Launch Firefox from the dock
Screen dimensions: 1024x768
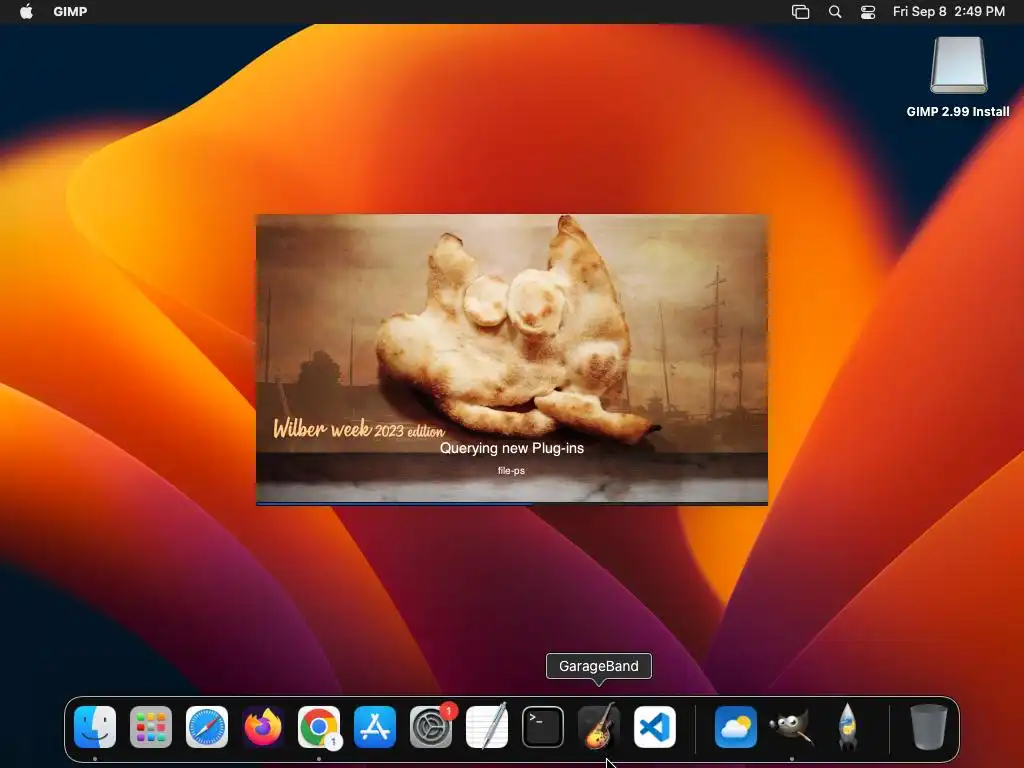point(263,727)
